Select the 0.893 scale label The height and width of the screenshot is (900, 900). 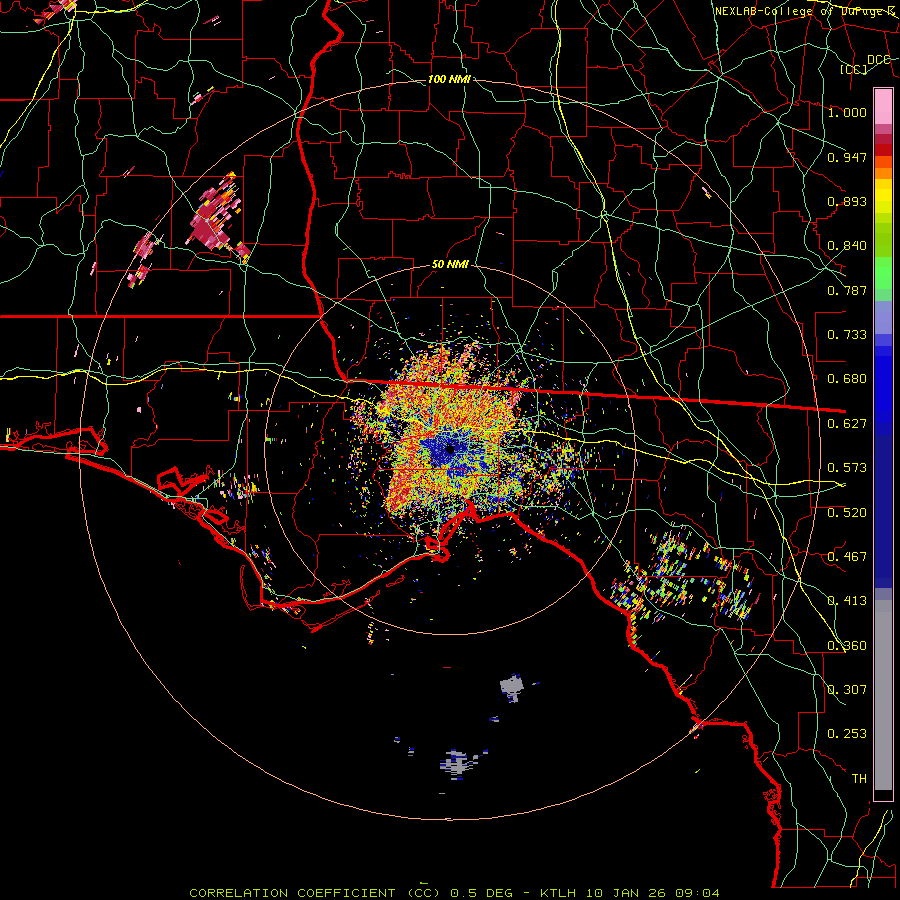pyautogui.click(x=847, y=201)
